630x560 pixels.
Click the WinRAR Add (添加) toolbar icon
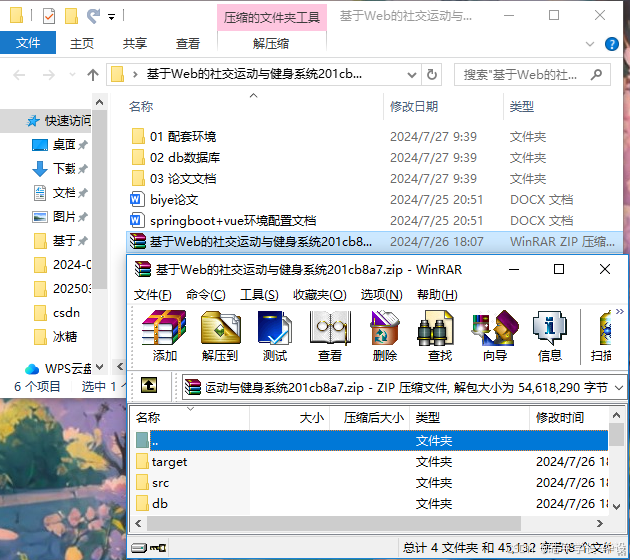point(164,335)
